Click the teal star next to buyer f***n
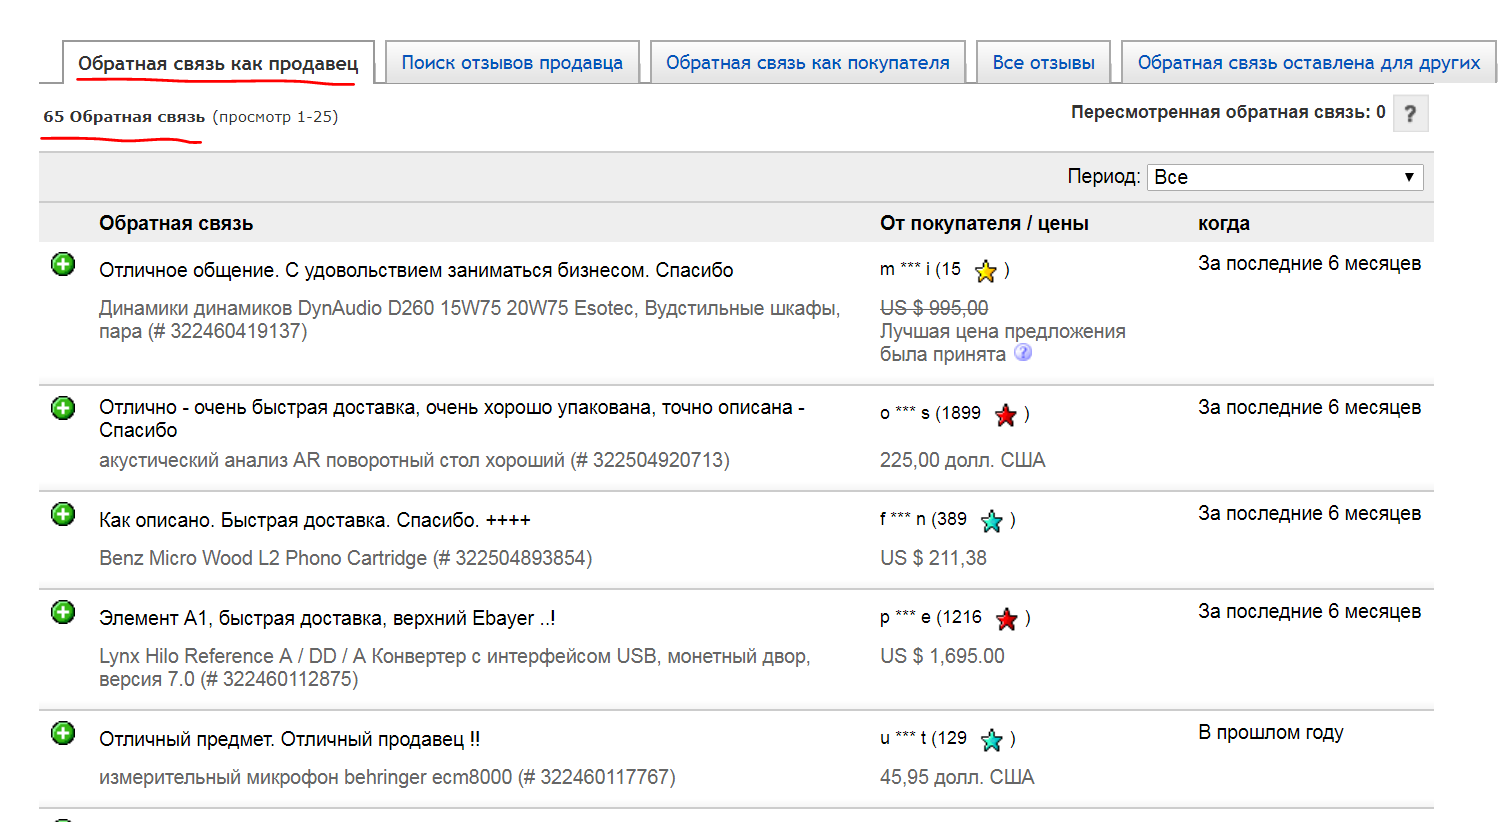Viewport: 1499px width, 822px height. point(992,521)
